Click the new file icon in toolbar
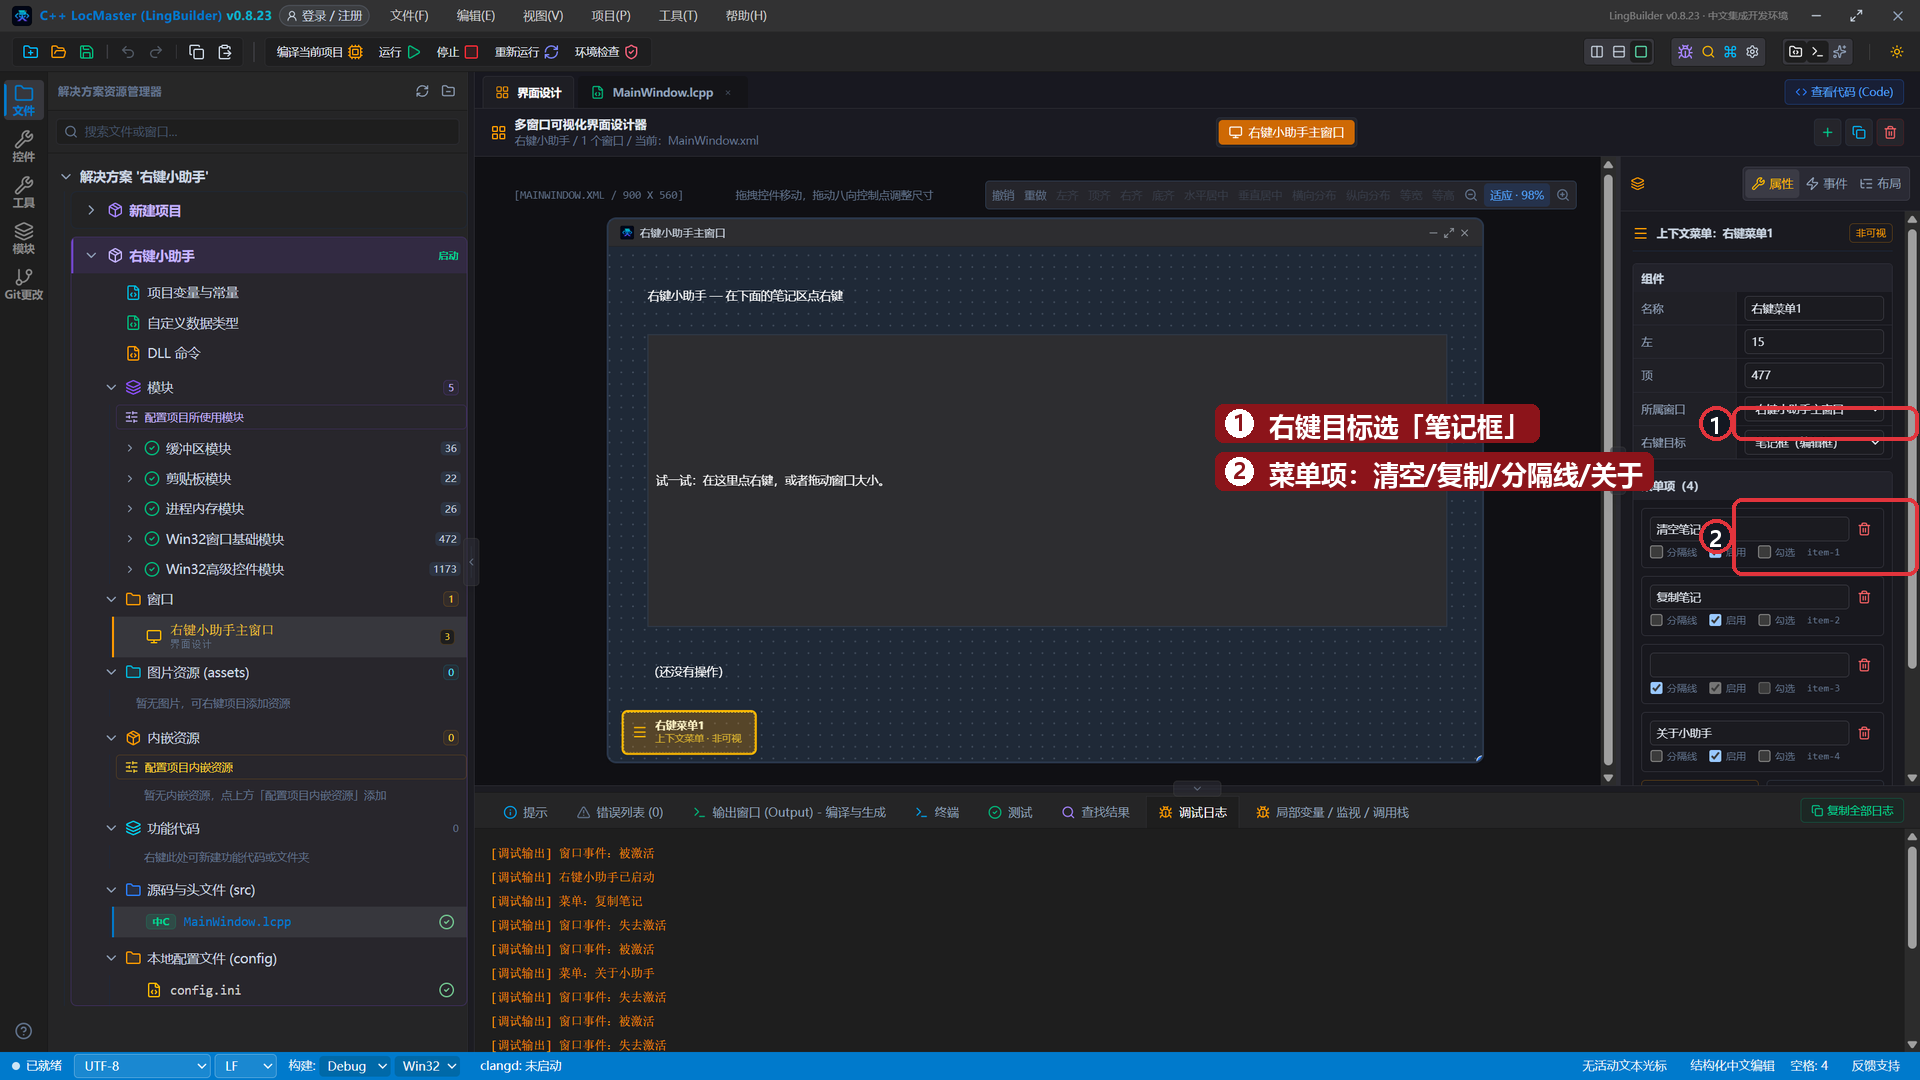The width and height of the screenshot is (1920, 1080). (x=30, y=52)
